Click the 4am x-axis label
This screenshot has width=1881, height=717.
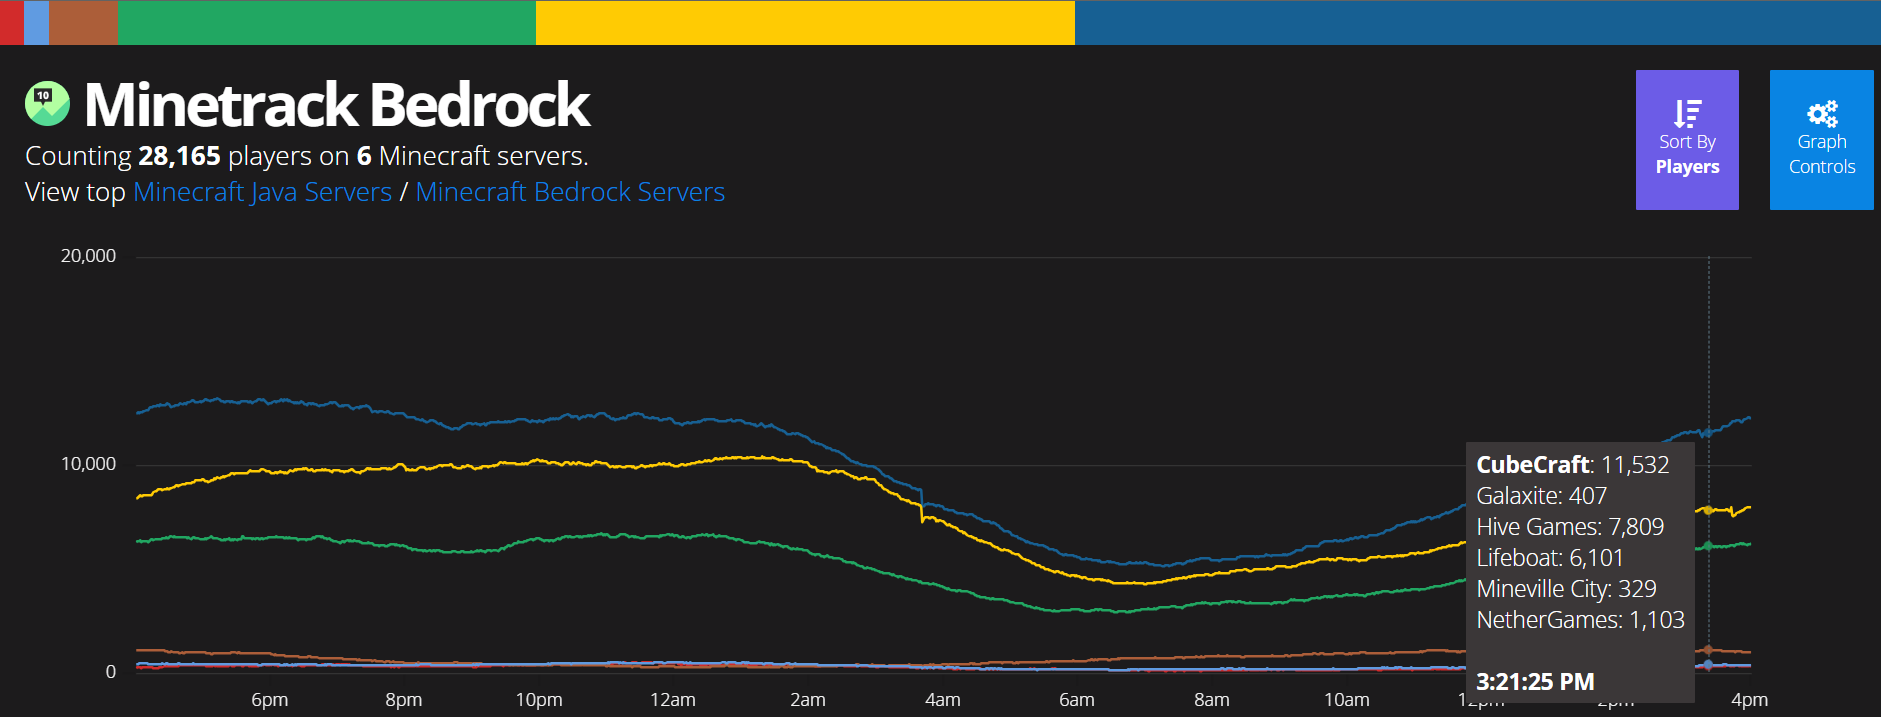point(943,700)
